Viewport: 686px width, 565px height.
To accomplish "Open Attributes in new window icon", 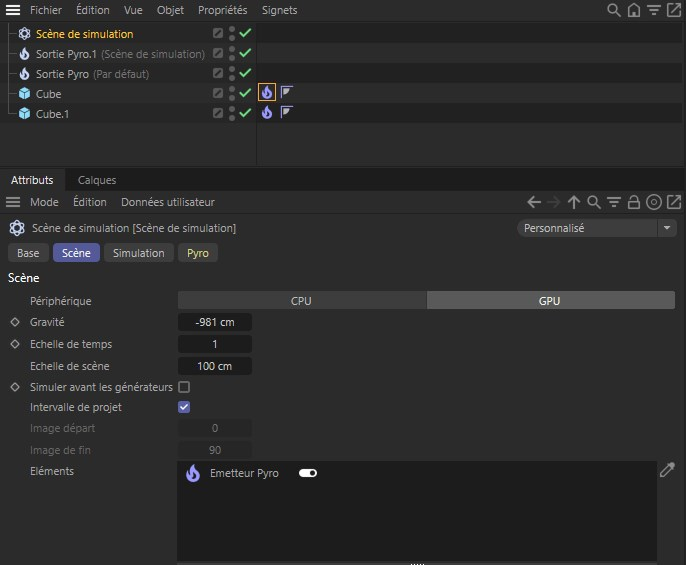I will [x=673, y=202].
